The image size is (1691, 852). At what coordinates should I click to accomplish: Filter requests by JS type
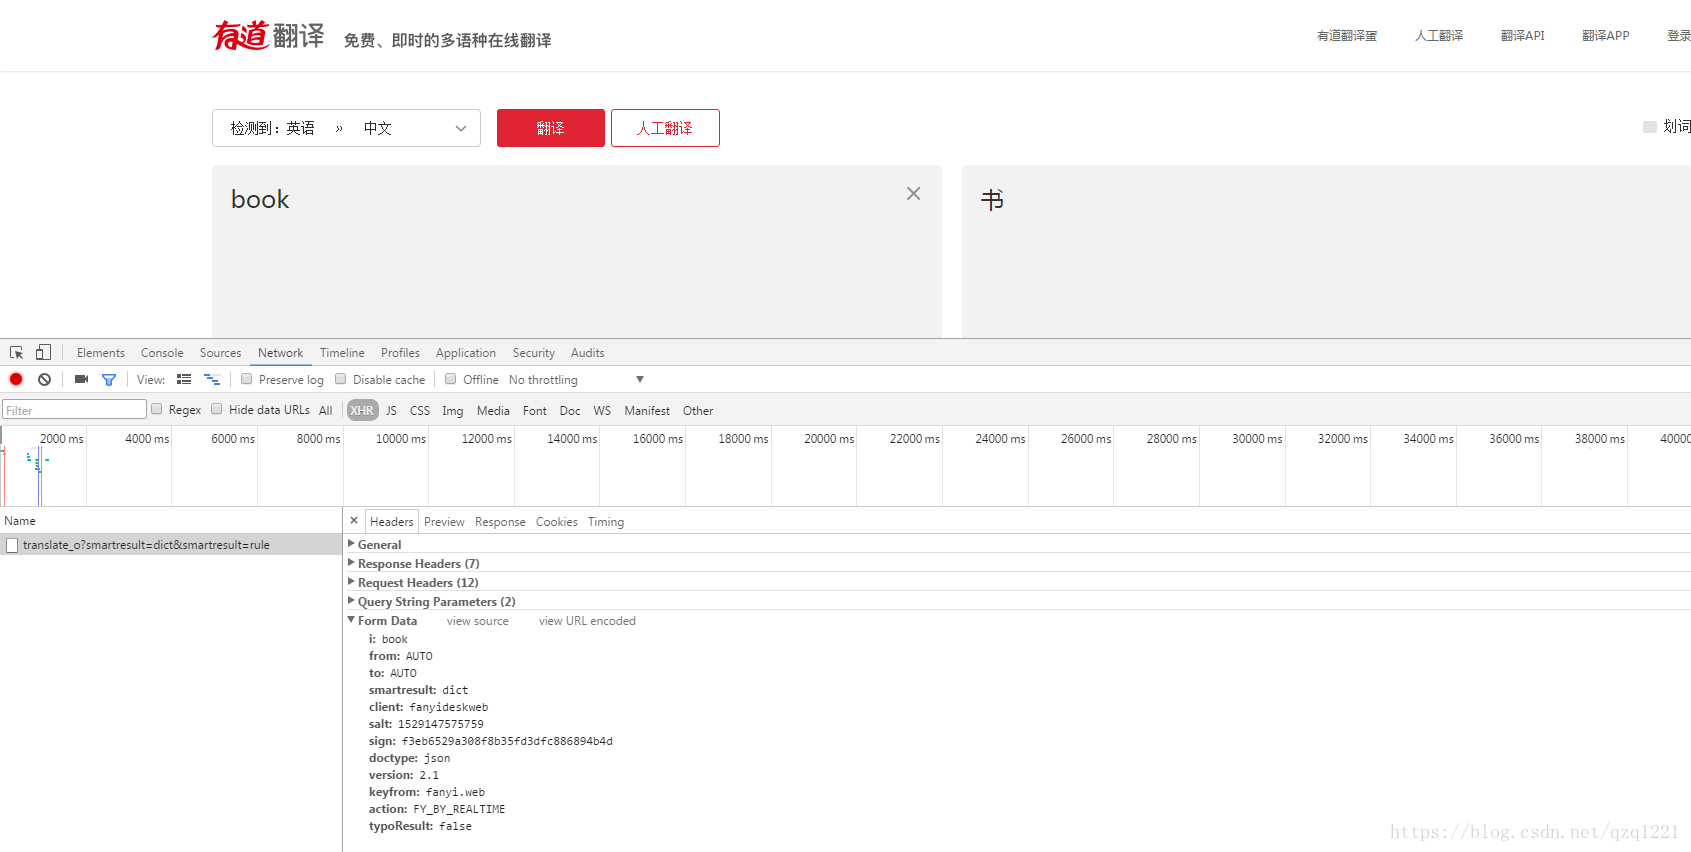[391, 411]
